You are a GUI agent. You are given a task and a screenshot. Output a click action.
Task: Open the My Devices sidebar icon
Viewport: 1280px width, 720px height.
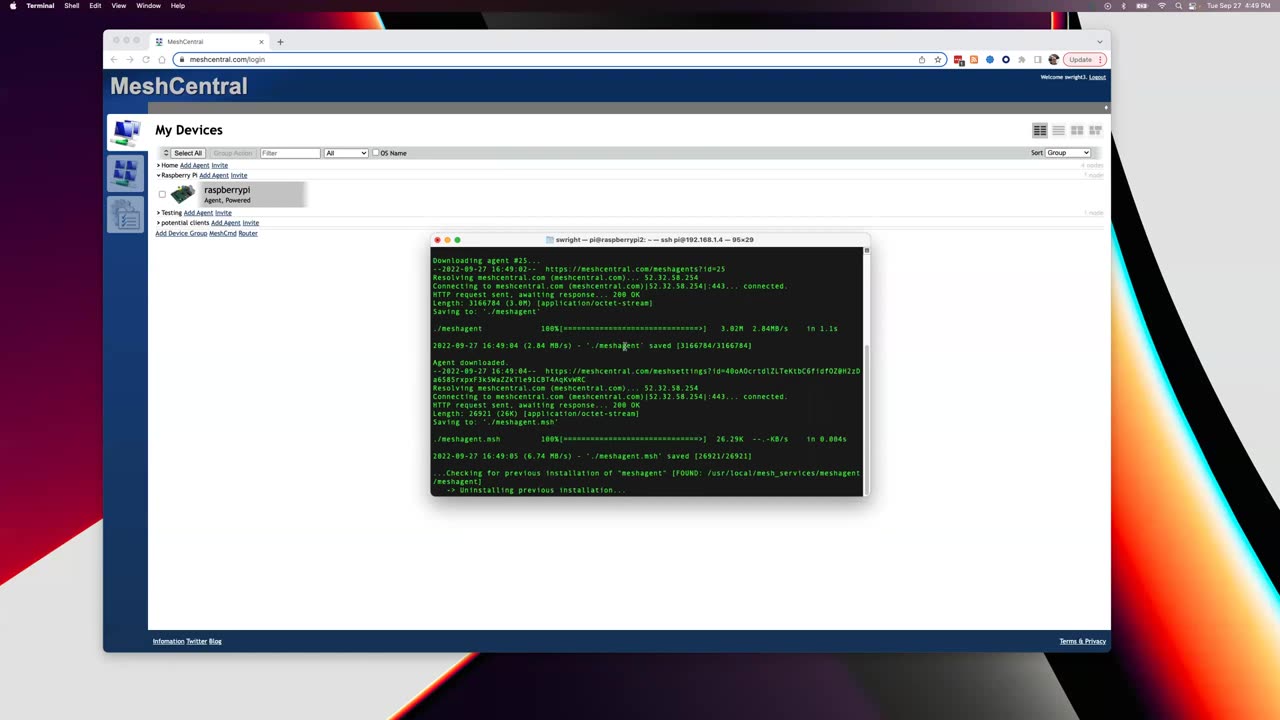126,132
